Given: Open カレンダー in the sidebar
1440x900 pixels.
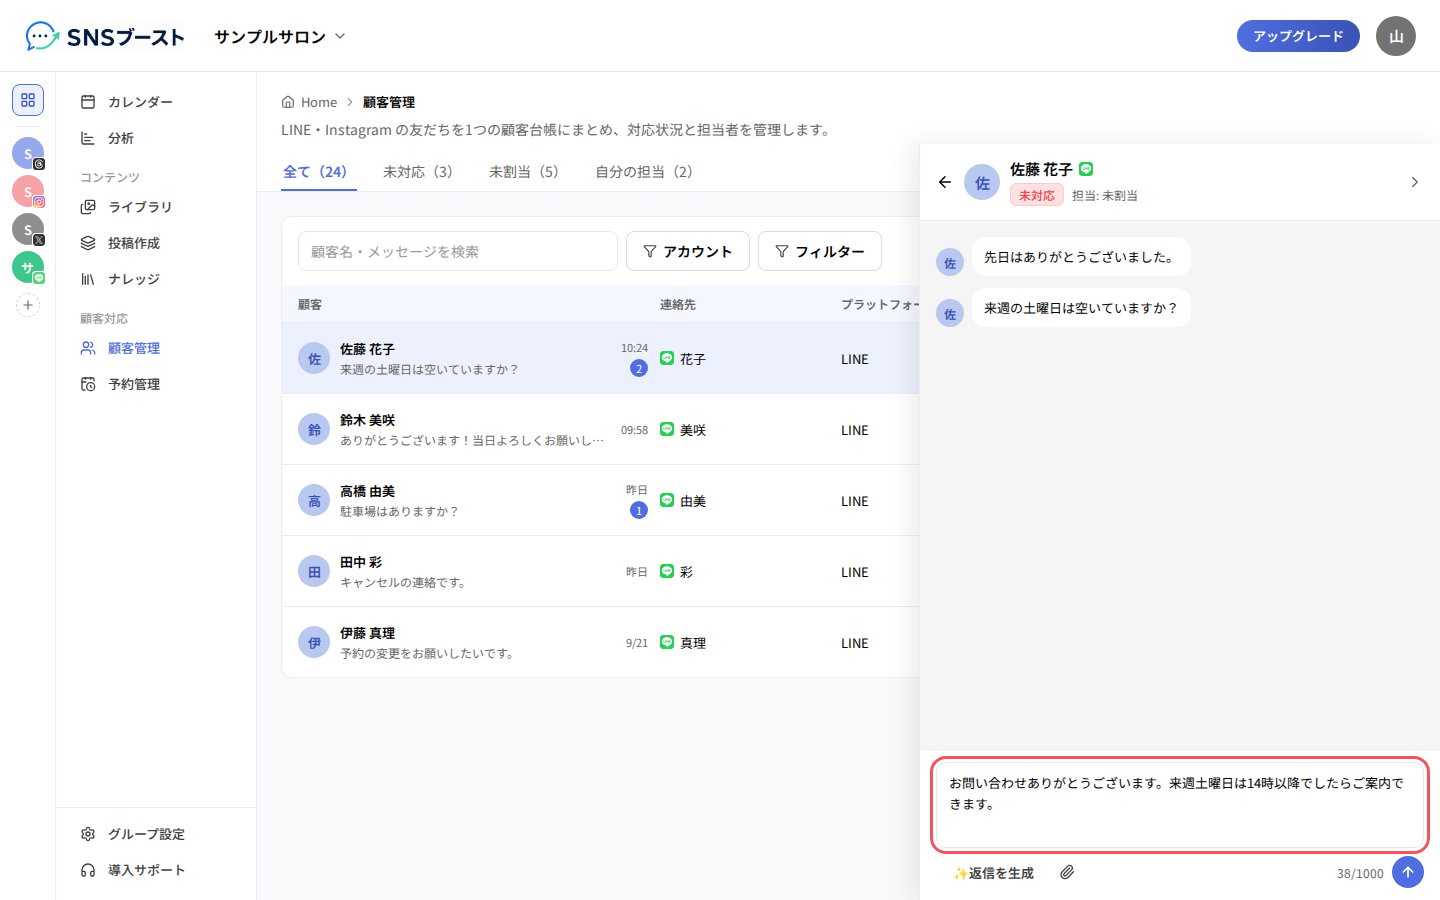Looking at the screenshot, I should [156, 102].
